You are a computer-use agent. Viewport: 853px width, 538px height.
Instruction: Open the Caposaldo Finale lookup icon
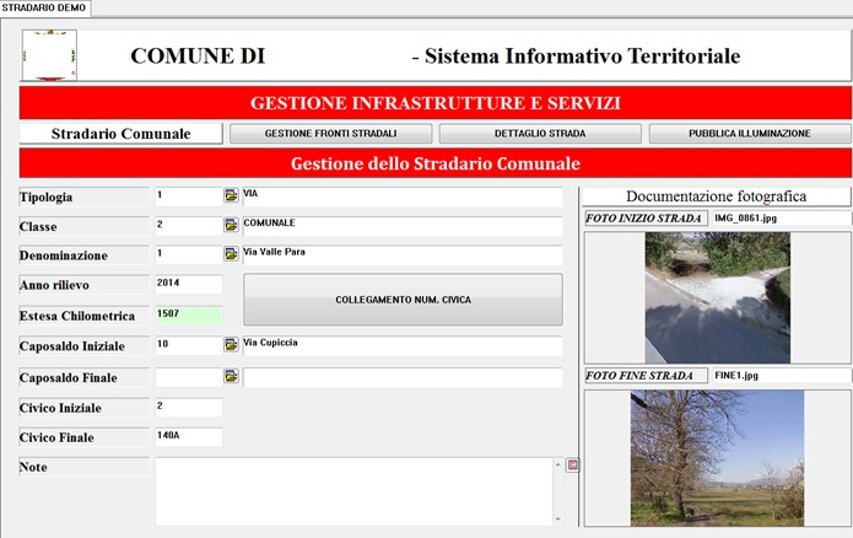231,376
